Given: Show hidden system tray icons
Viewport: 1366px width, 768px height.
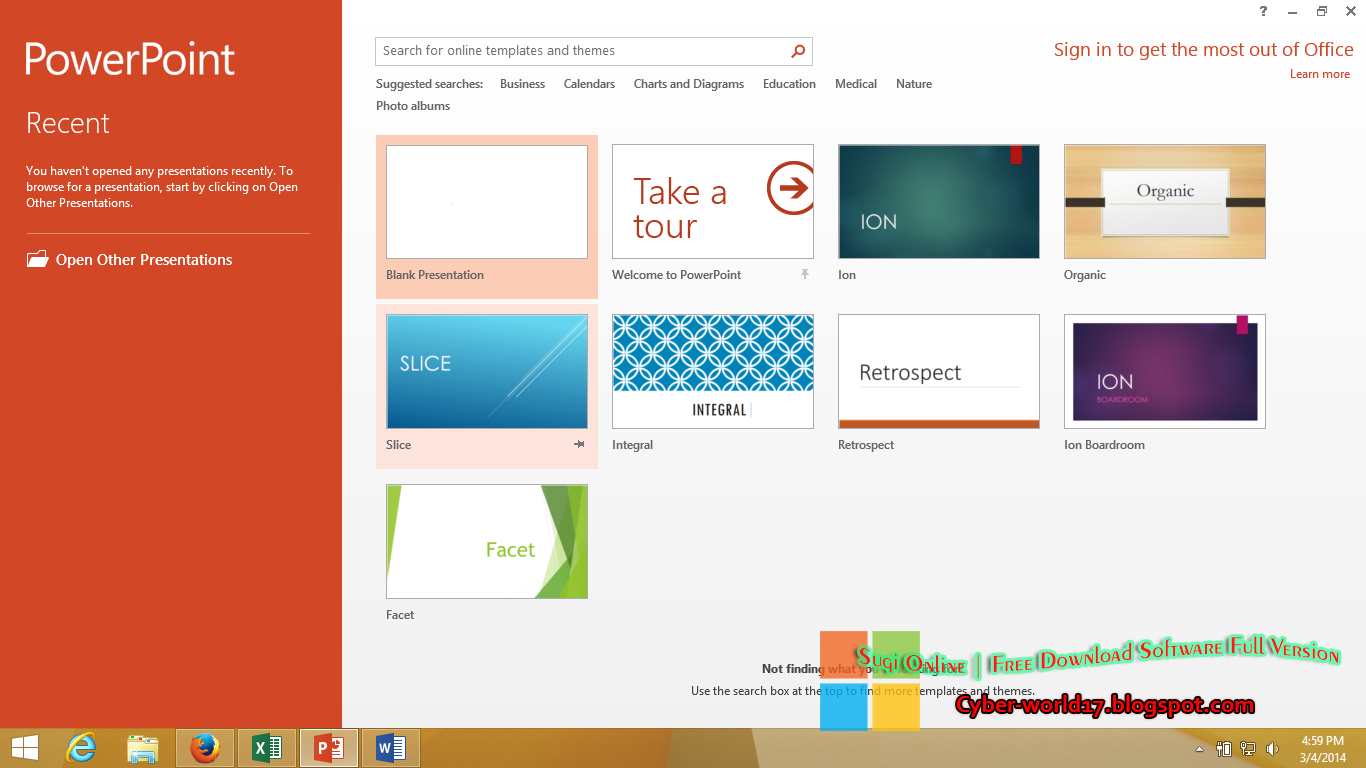Looking at the screenshot, I should (1200, 748).
